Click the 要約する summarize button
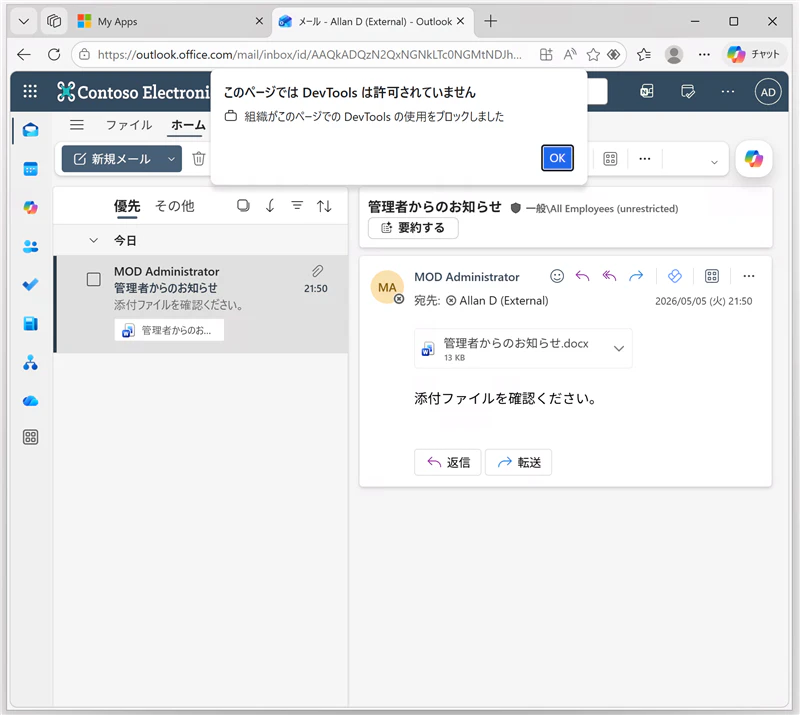This screenshot has height=715, width=800. [x=413, y=228]
